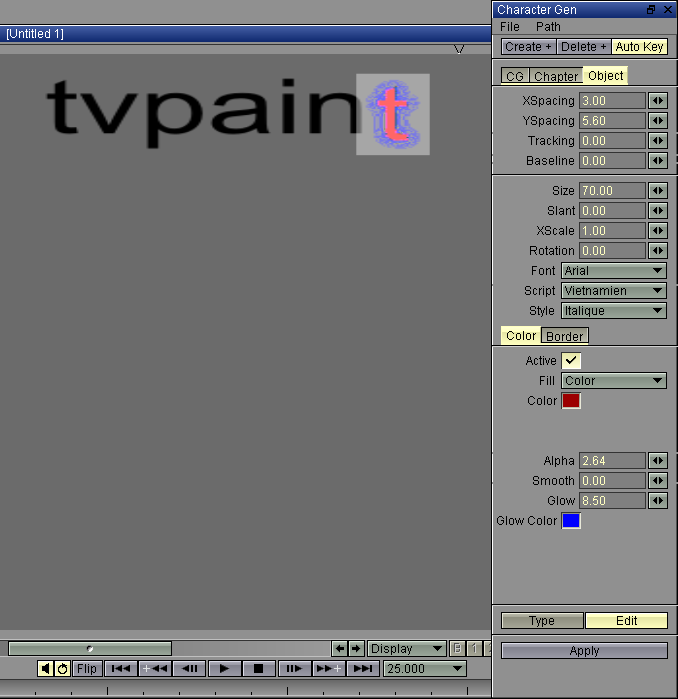The width and height of the screenshot is (678, 699).
Task: Switch to the Border sub-tab
Action: tap(564, 336)
